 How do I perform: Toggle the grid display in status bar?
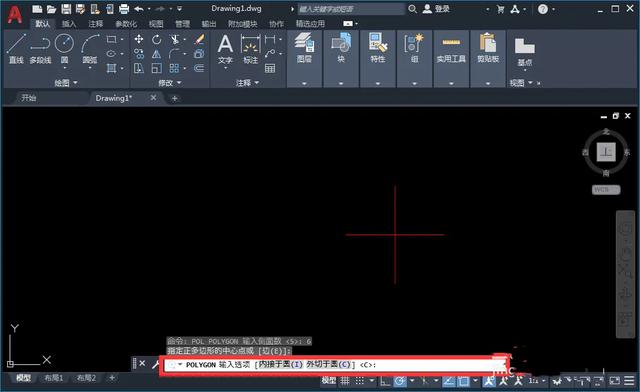click(x=345, y=381)
